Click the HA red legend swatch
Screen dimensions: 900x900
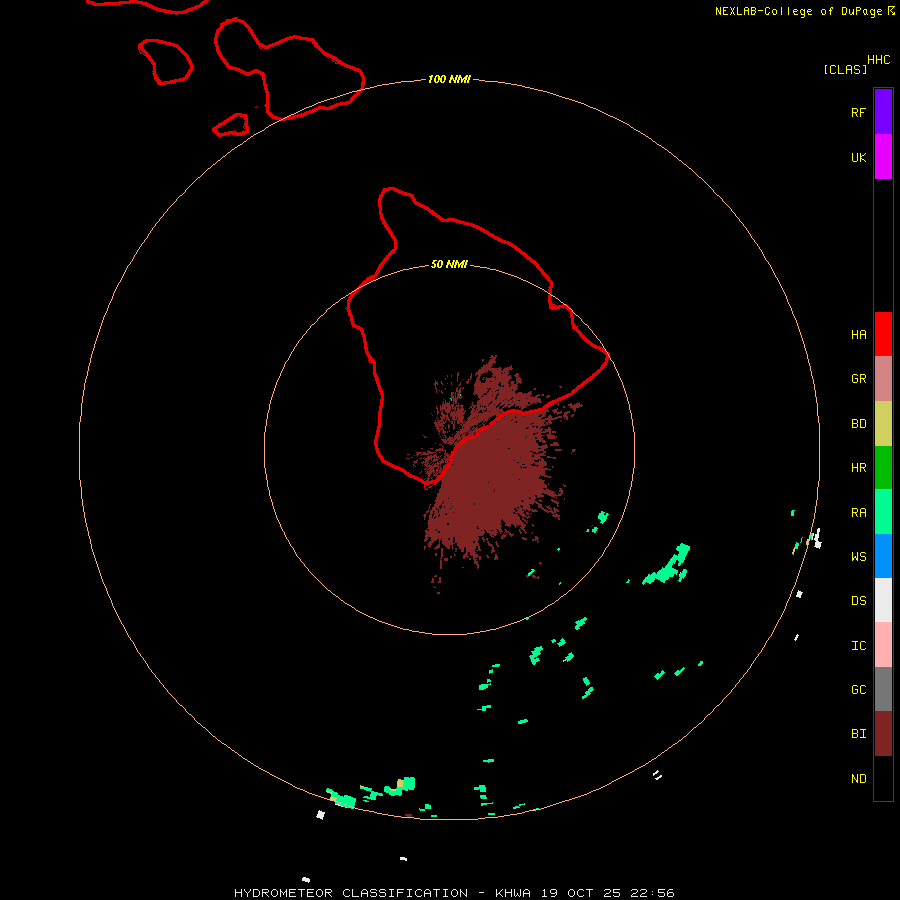tap(883, 334)
